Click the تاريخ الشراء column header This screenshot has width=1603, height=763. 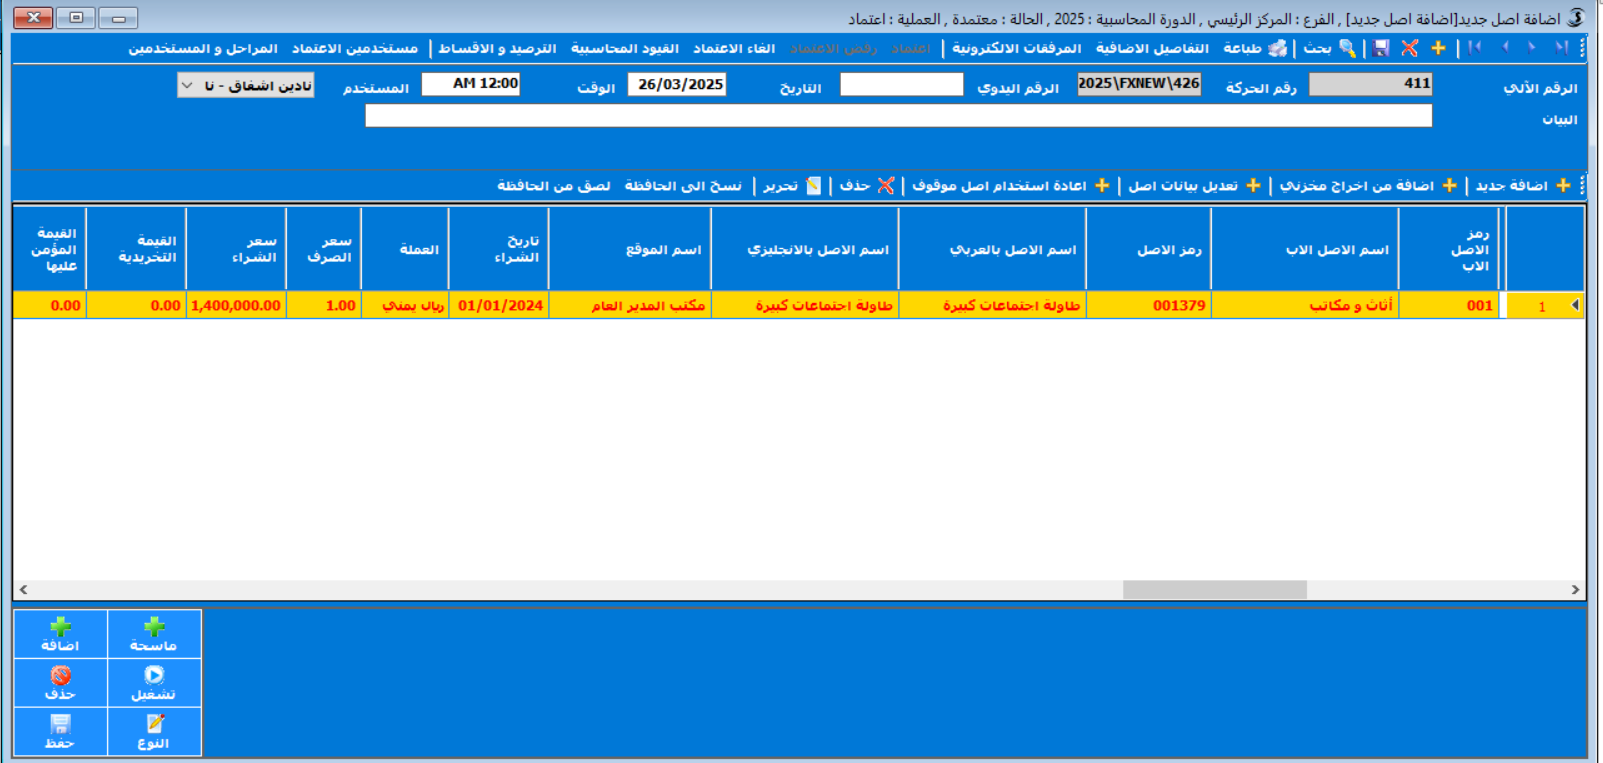499,249
